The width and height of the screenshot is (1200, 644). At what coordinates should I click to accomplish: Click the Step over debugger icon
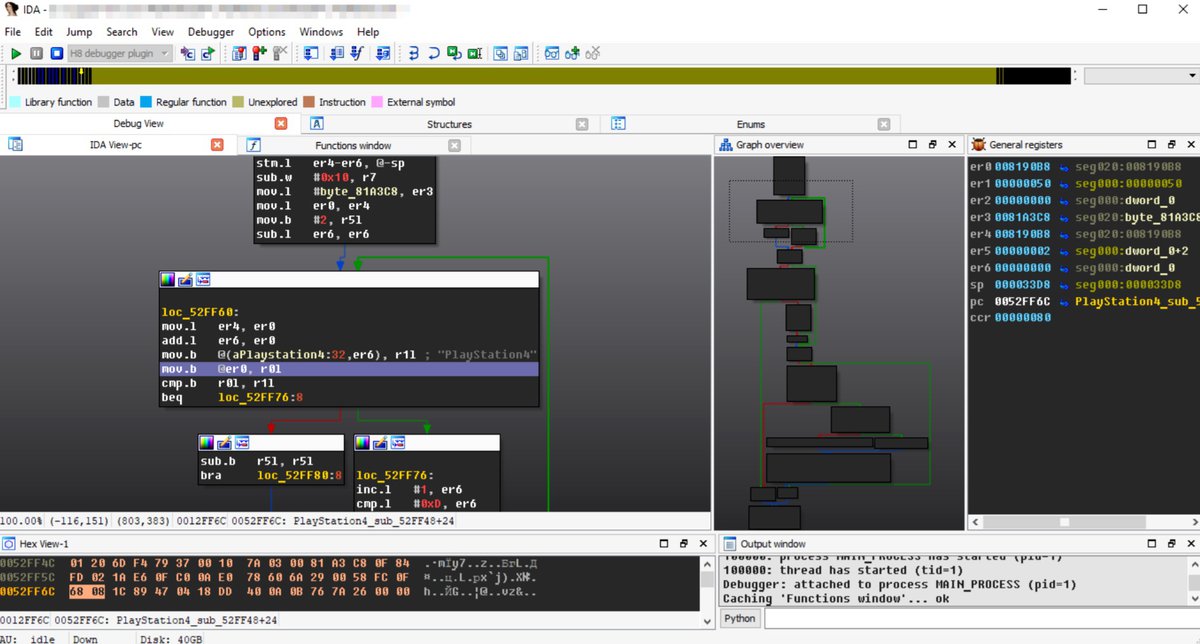pyautogui.click(x=434, y=53)
